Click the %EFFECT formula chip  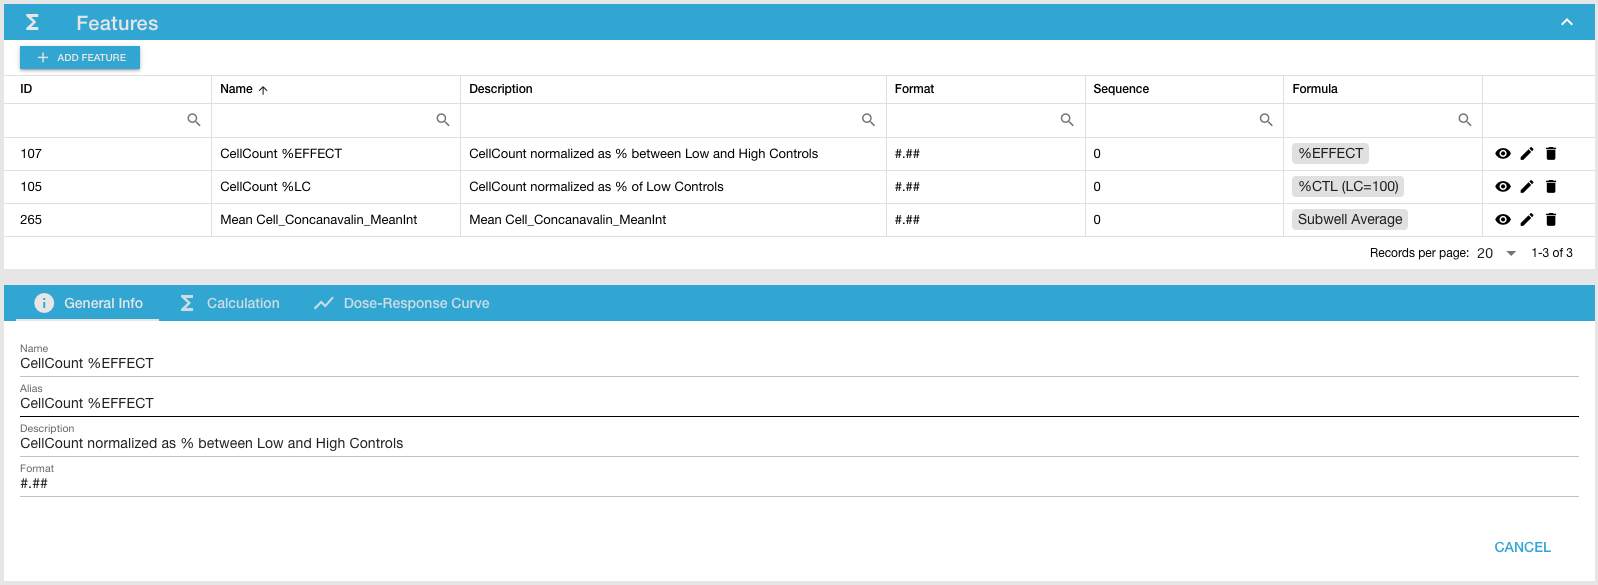click(x=1330, y=154)
